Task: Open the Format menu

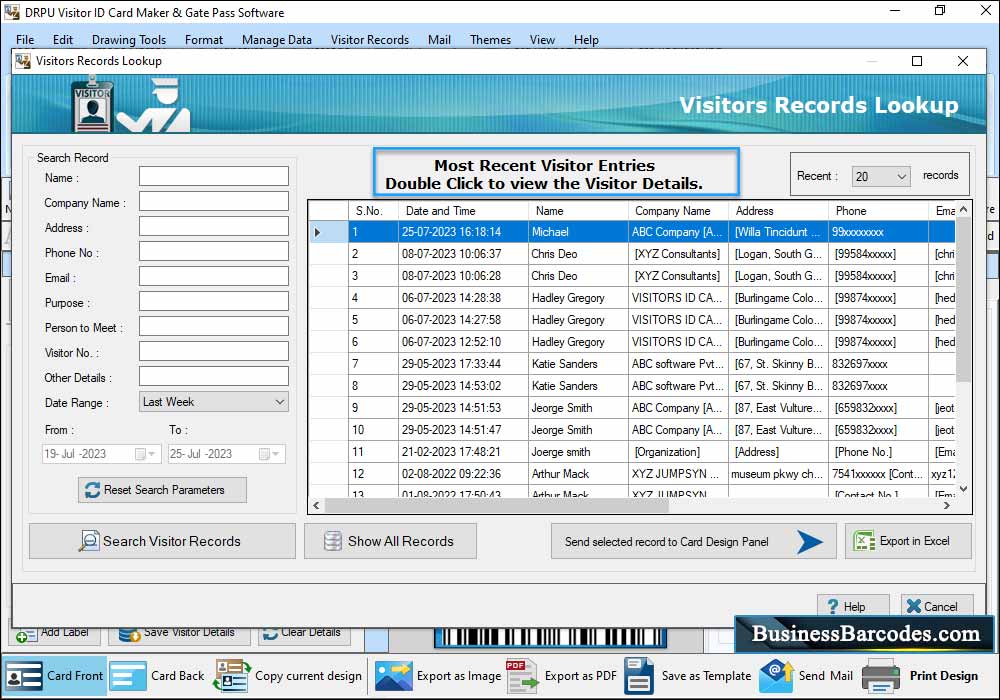Action: point(204,40)
